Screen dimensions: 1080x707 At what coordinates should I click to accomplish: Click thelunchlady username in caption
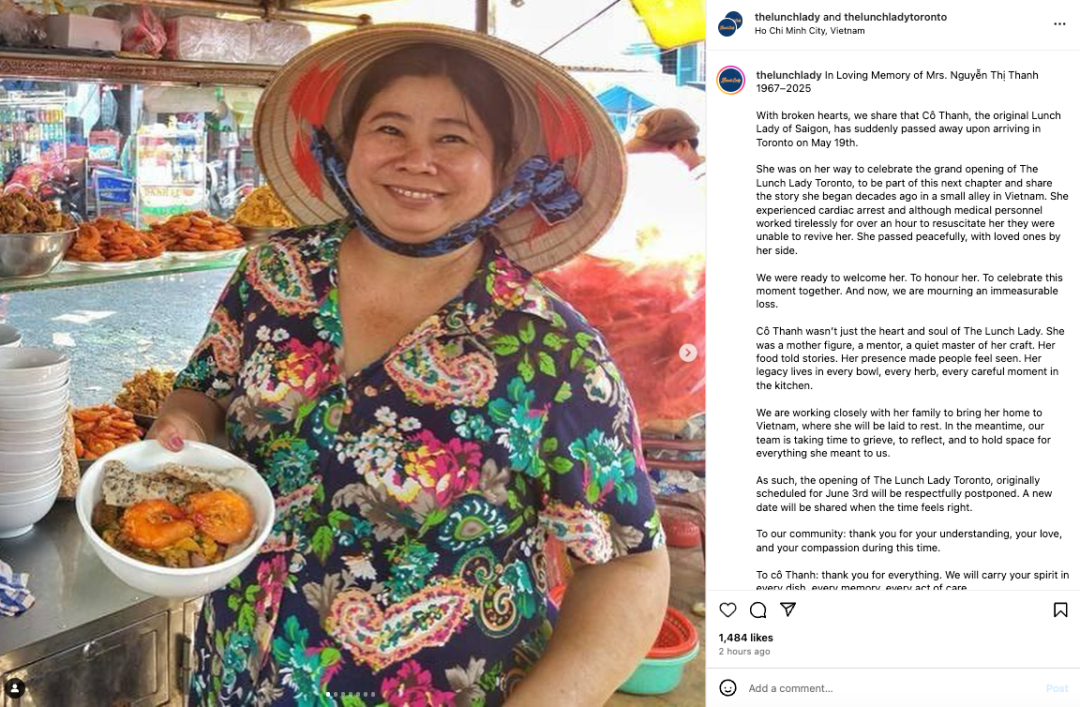789,75
